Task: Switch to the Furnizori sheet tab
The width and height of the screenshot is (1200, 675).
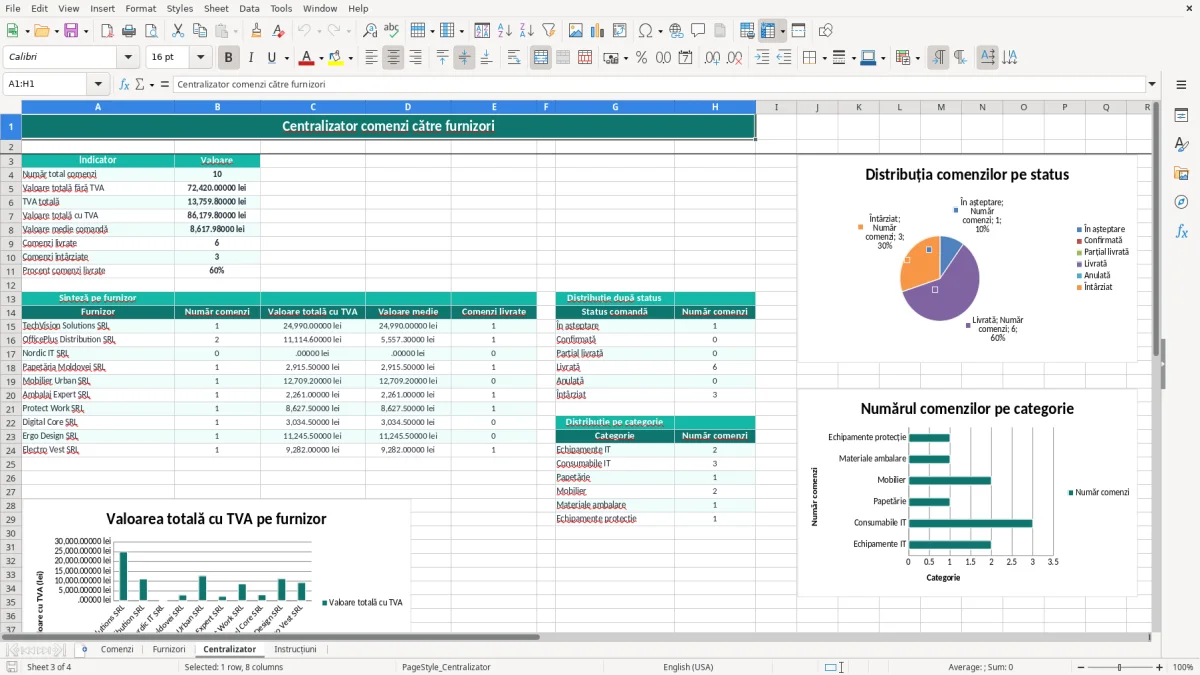Action: [169, 649]
